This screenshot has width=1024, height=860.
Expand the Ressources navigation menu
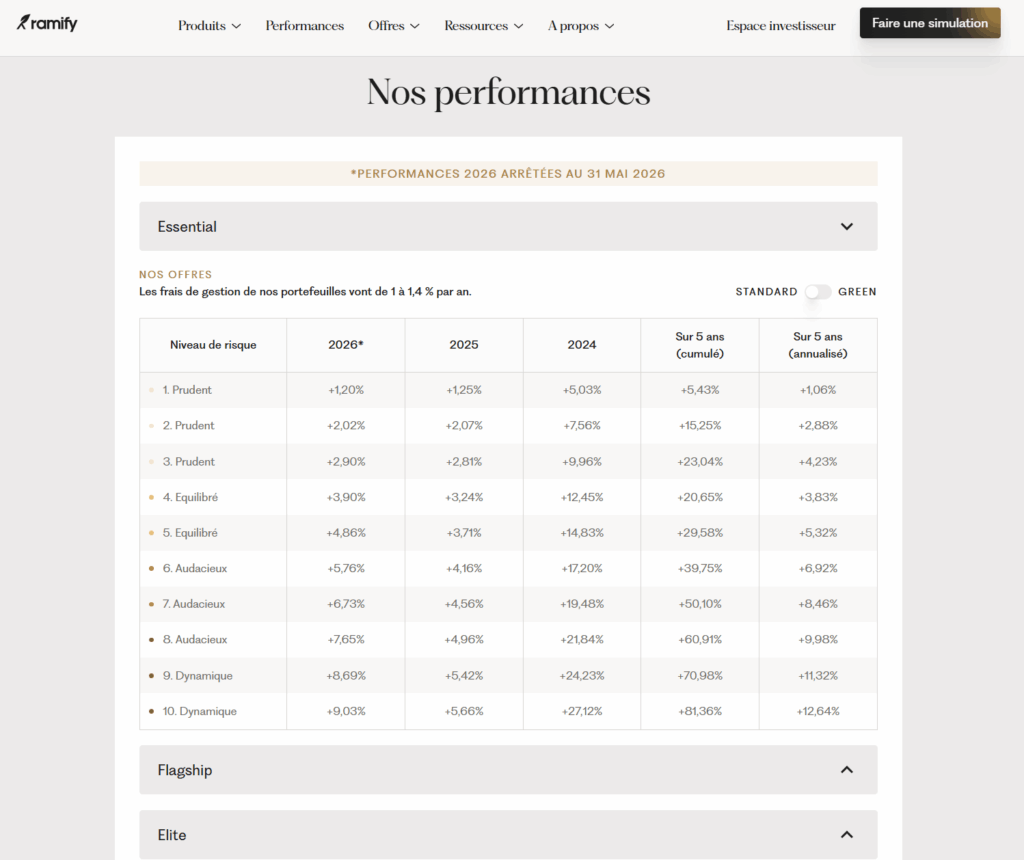tap(483, 26)
